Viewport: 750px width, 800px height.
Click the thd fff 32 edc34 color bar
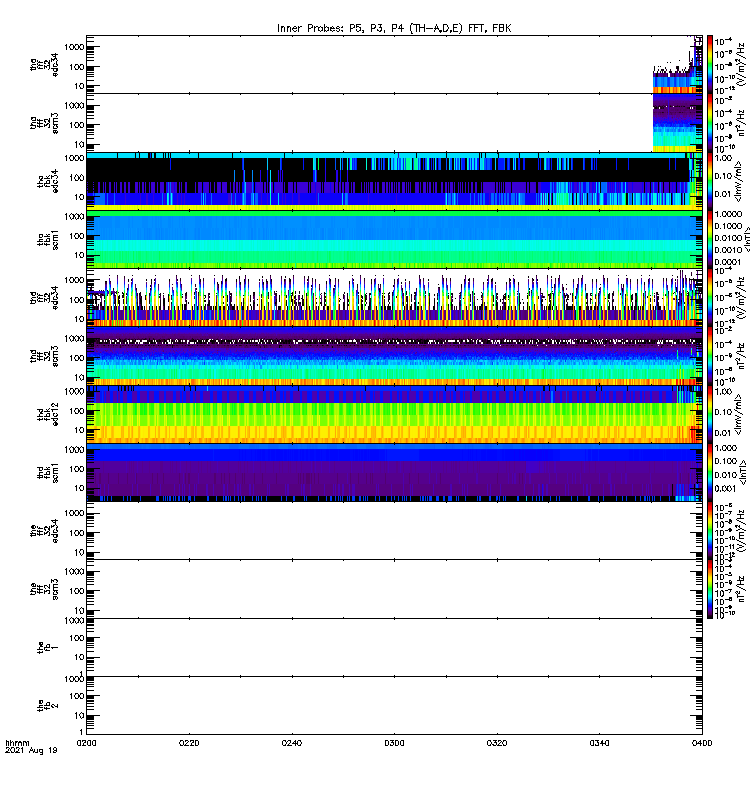tap(710, 297)
